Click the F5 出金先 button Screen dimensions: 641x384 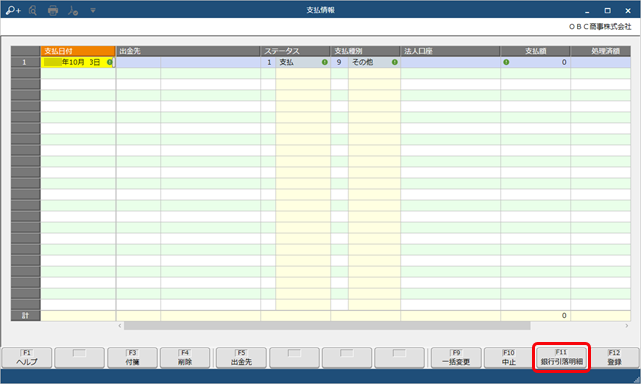coord(241,358)
